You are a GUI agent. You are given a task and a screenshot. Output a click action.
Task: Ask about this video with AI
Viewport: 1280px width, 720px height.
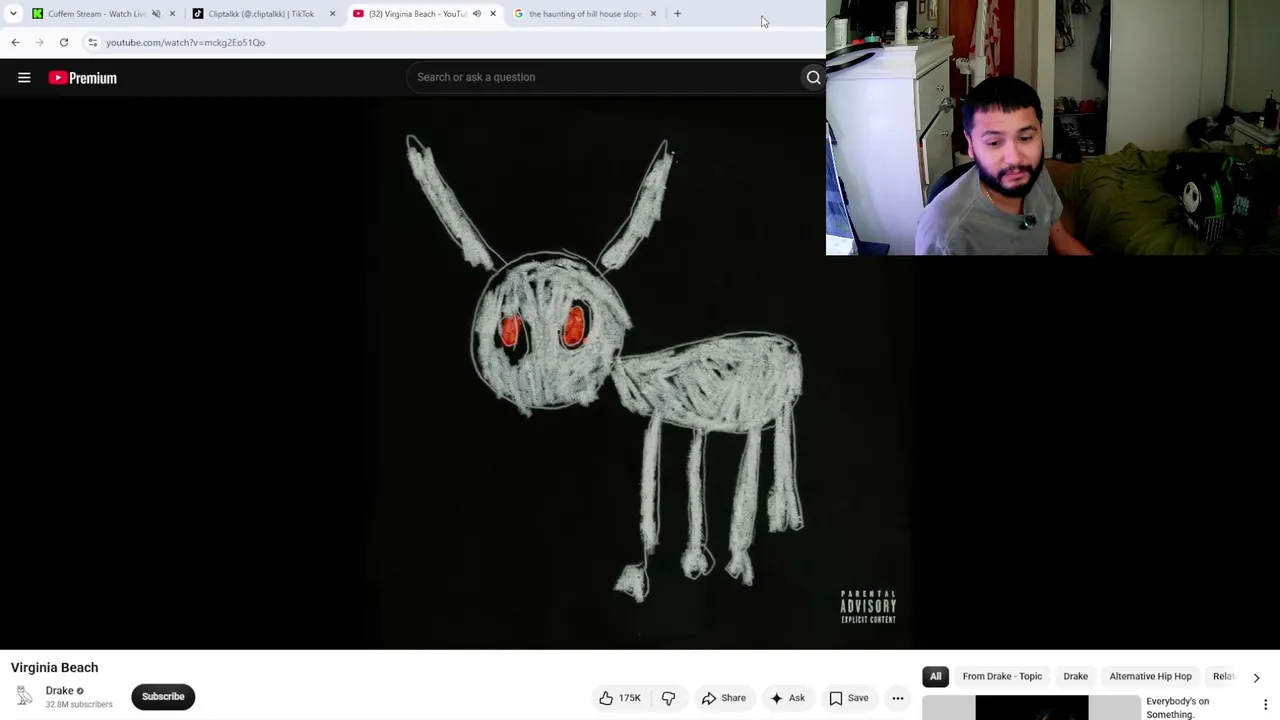point(787,698)
